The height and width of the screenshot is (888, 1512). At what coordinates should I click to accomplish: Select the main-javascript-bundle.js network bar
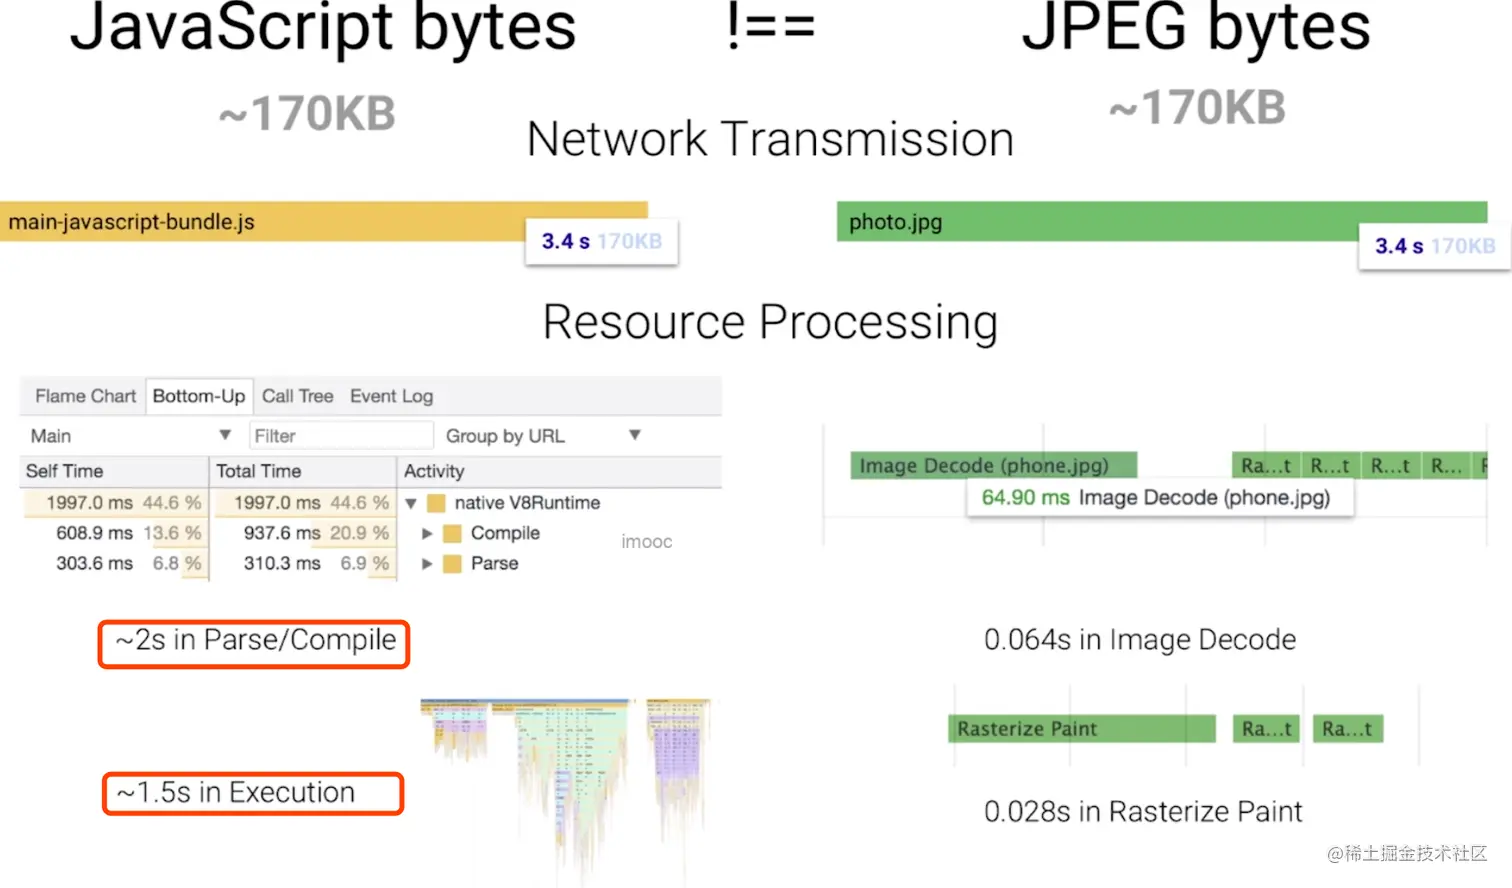[x=260, y=221]
